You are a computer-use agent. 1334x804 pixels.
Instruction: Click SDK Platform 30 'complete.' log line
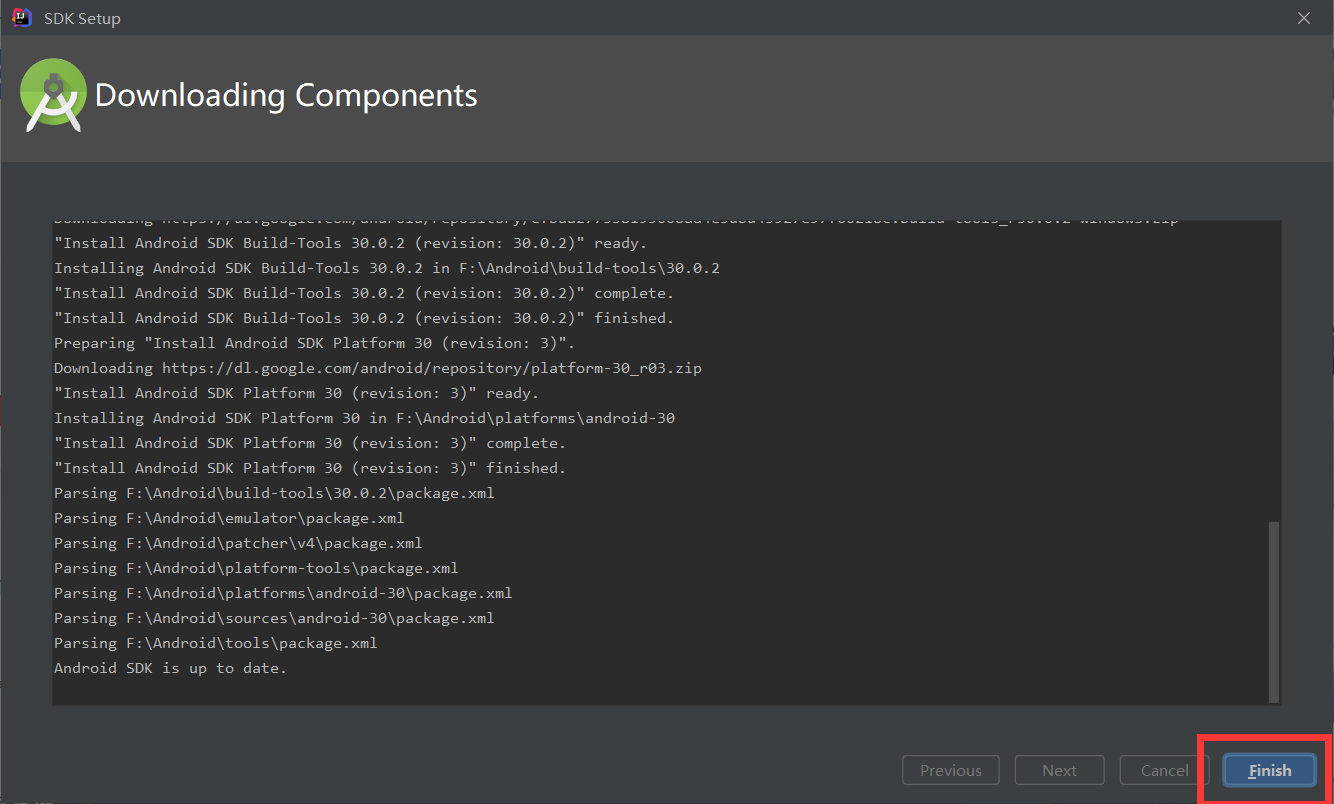click(x=310, y=443)
